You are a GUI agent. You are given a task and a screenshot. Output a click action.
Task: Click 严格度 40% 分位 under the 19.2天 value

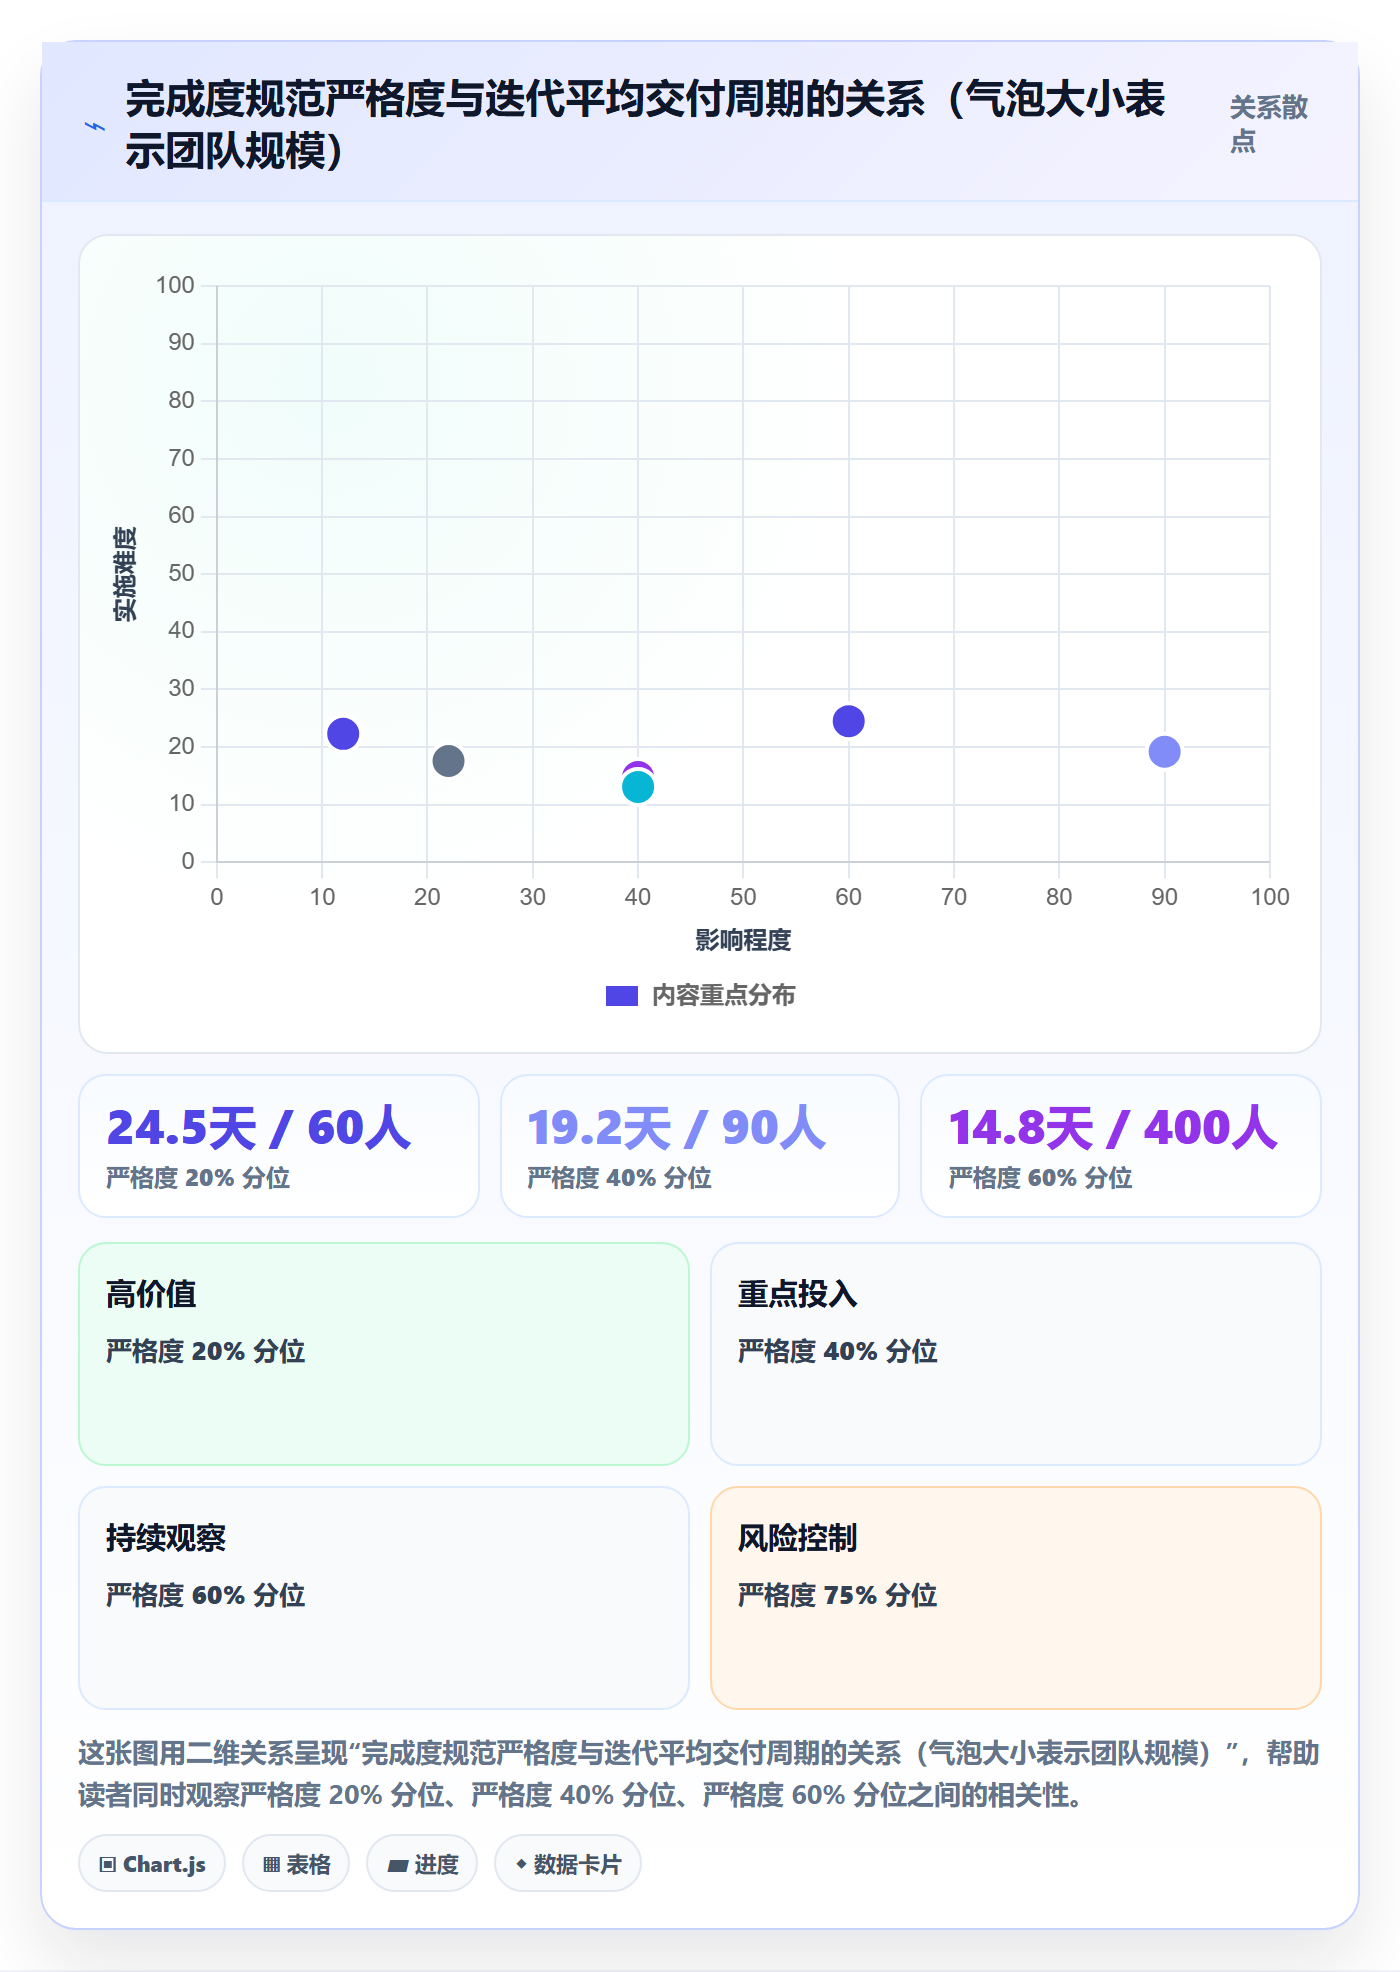tap(619, 1178)
